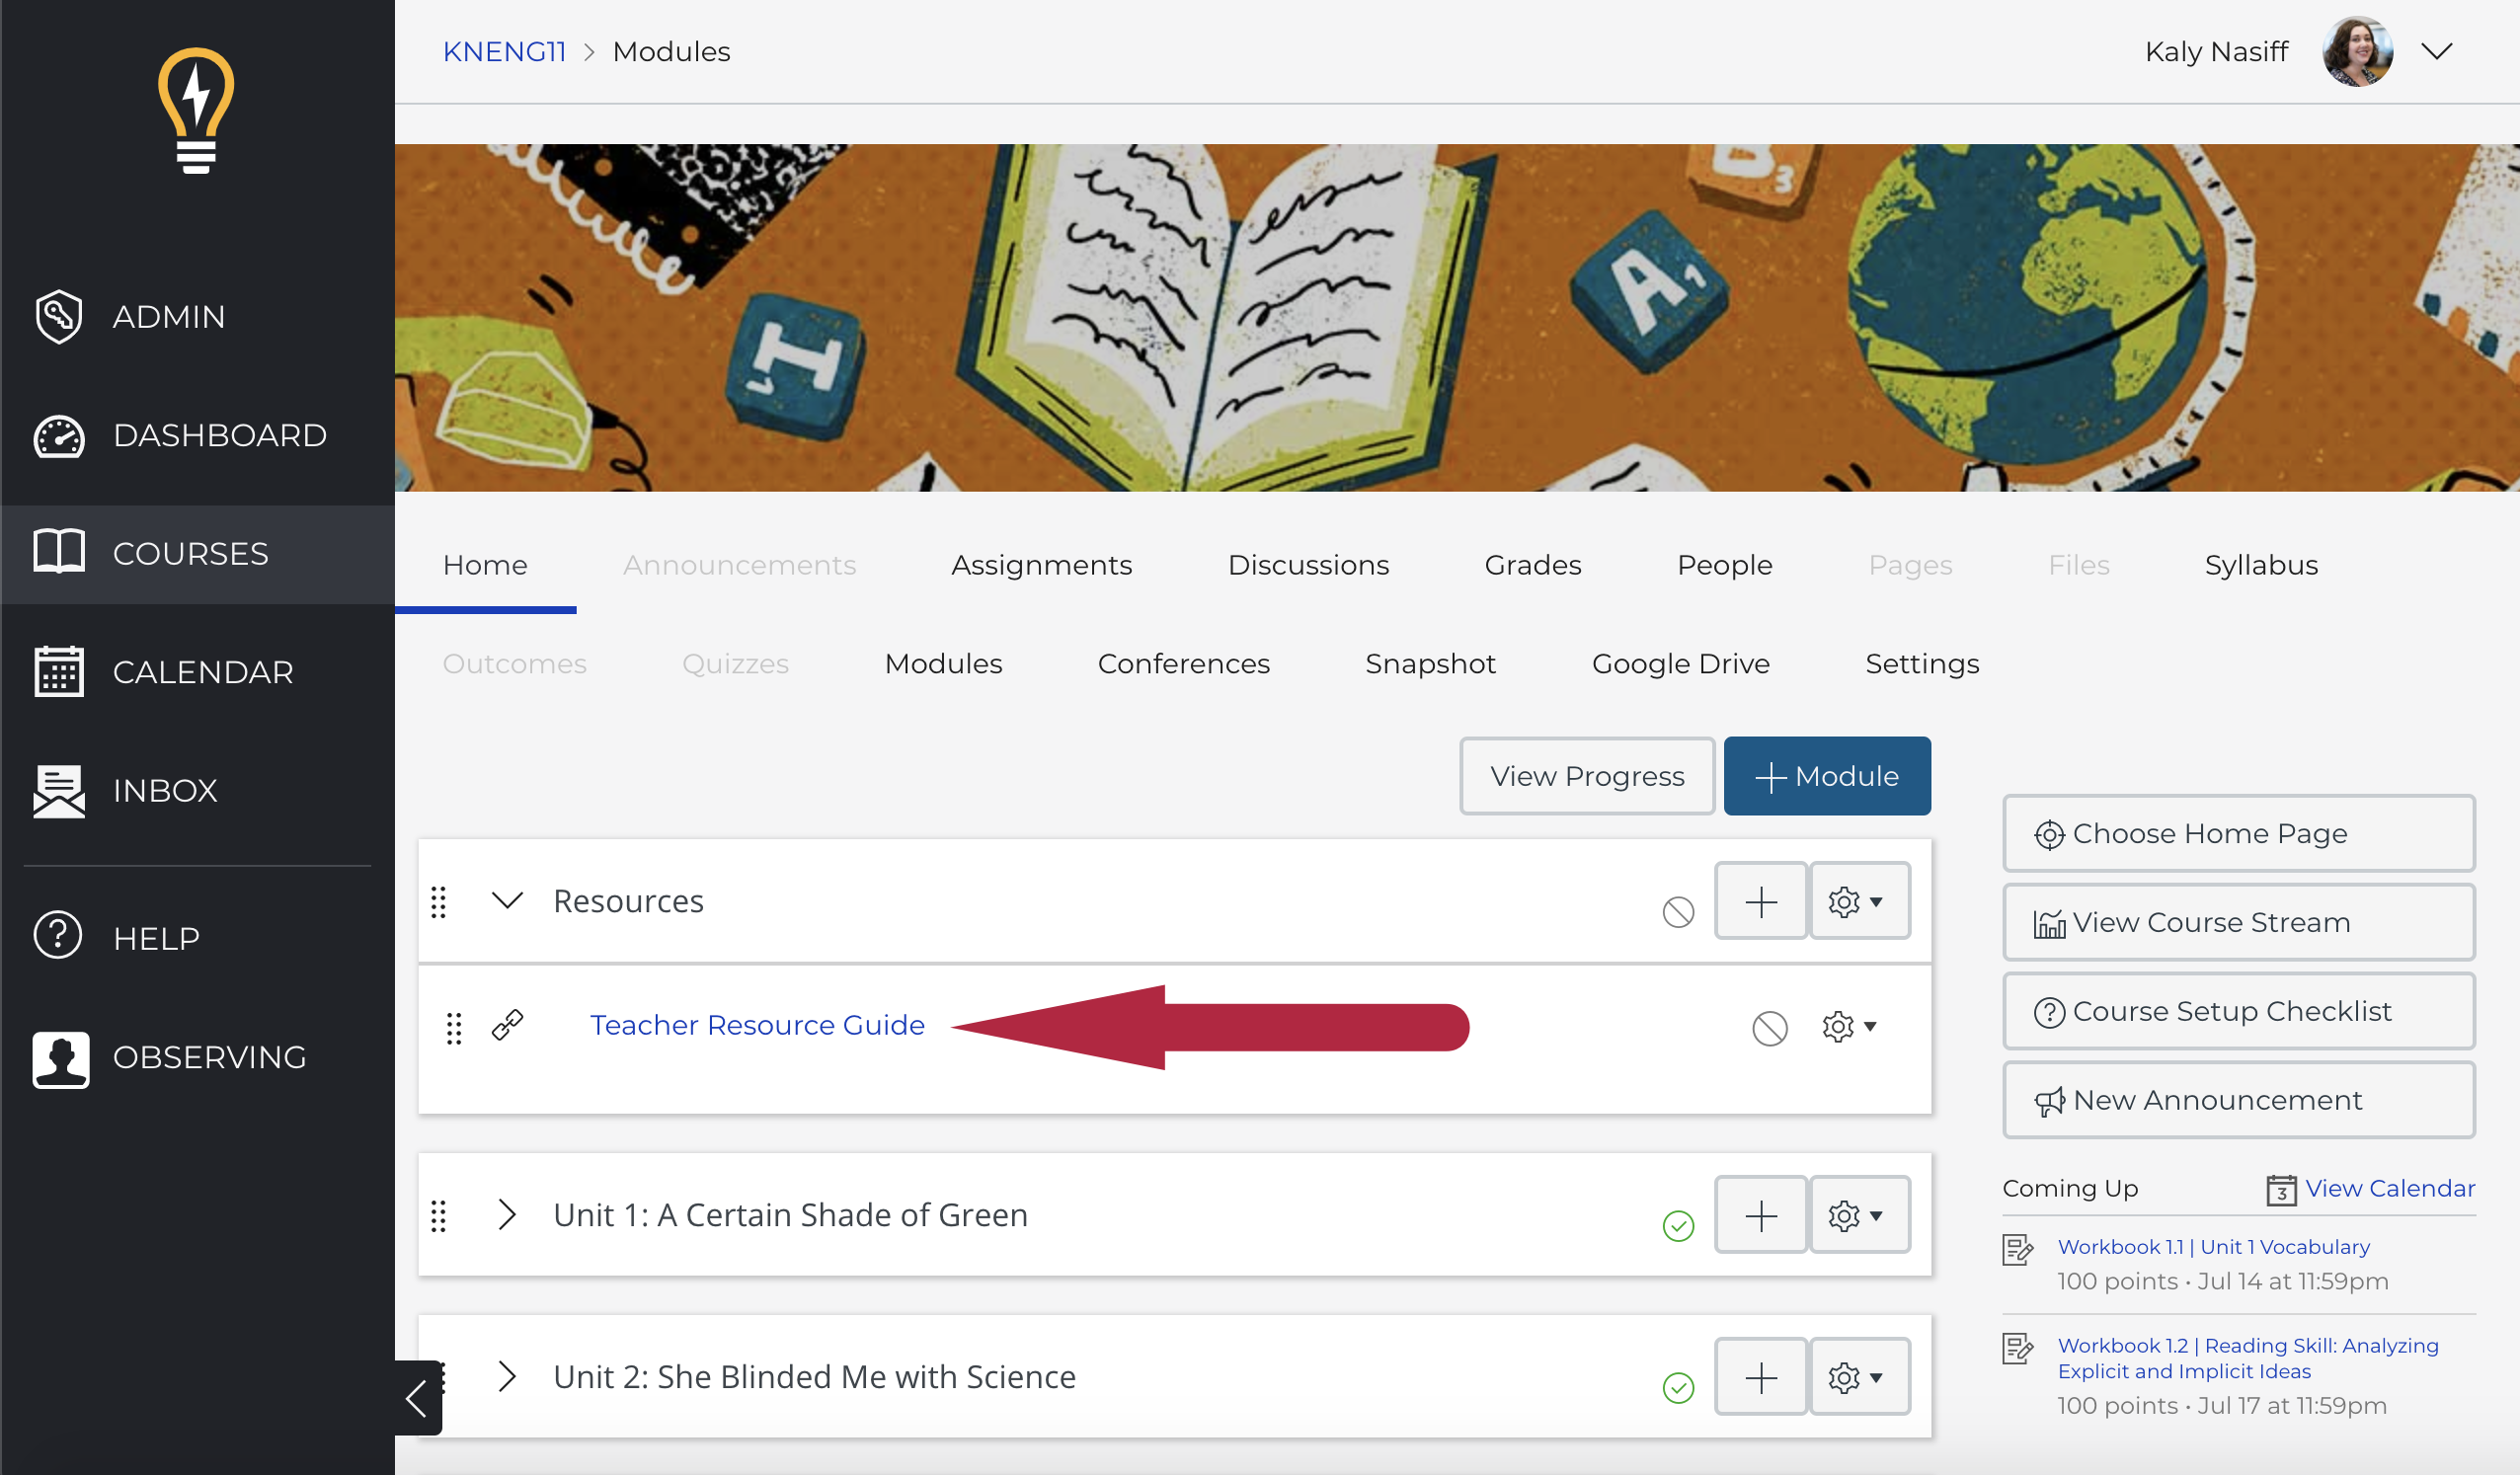Toggle publish status of Teacher Resource Guide
Screen dimensions: 2520x1475
click(x=1769, y=1027)
